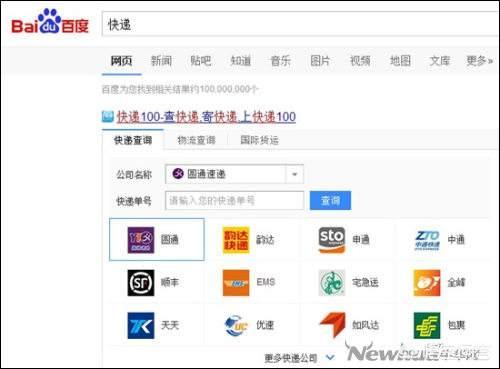Pick the 宅急送 green monkey logo
The height and width of the screenshot is (369, 500).
coord(332,283)
